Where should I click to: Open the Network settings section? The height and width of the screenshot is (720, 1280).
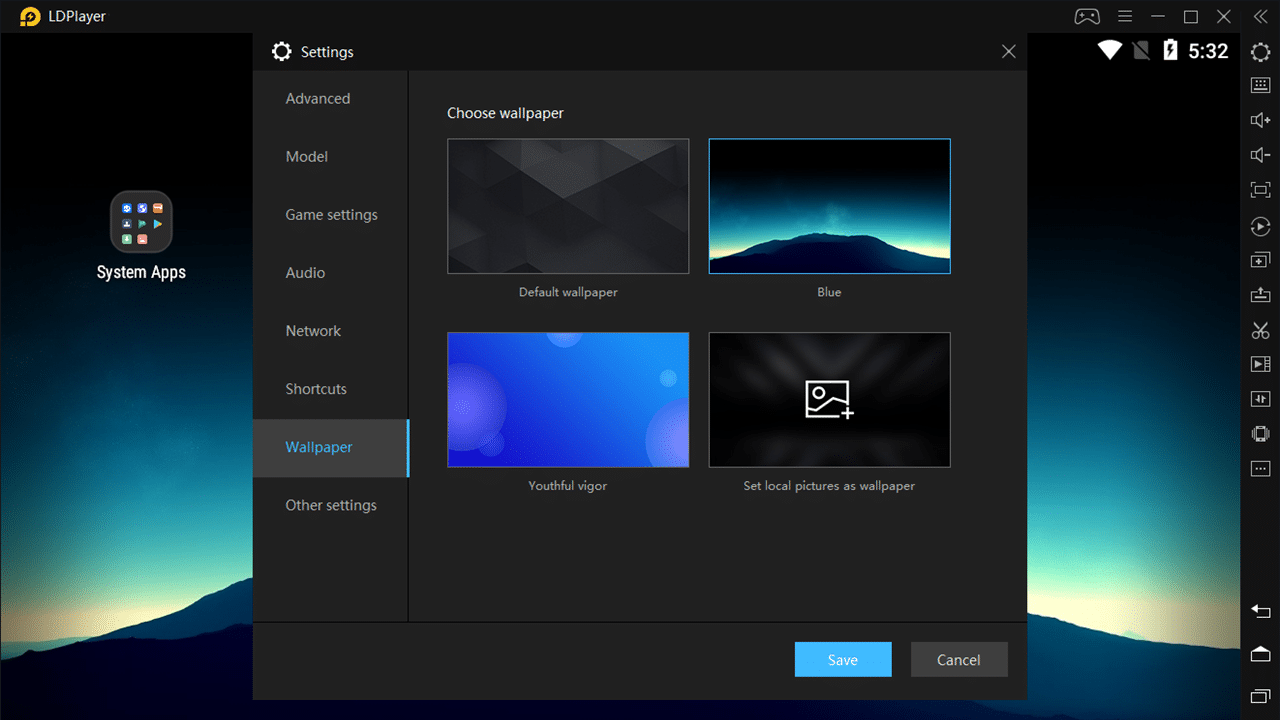point(313,330)
